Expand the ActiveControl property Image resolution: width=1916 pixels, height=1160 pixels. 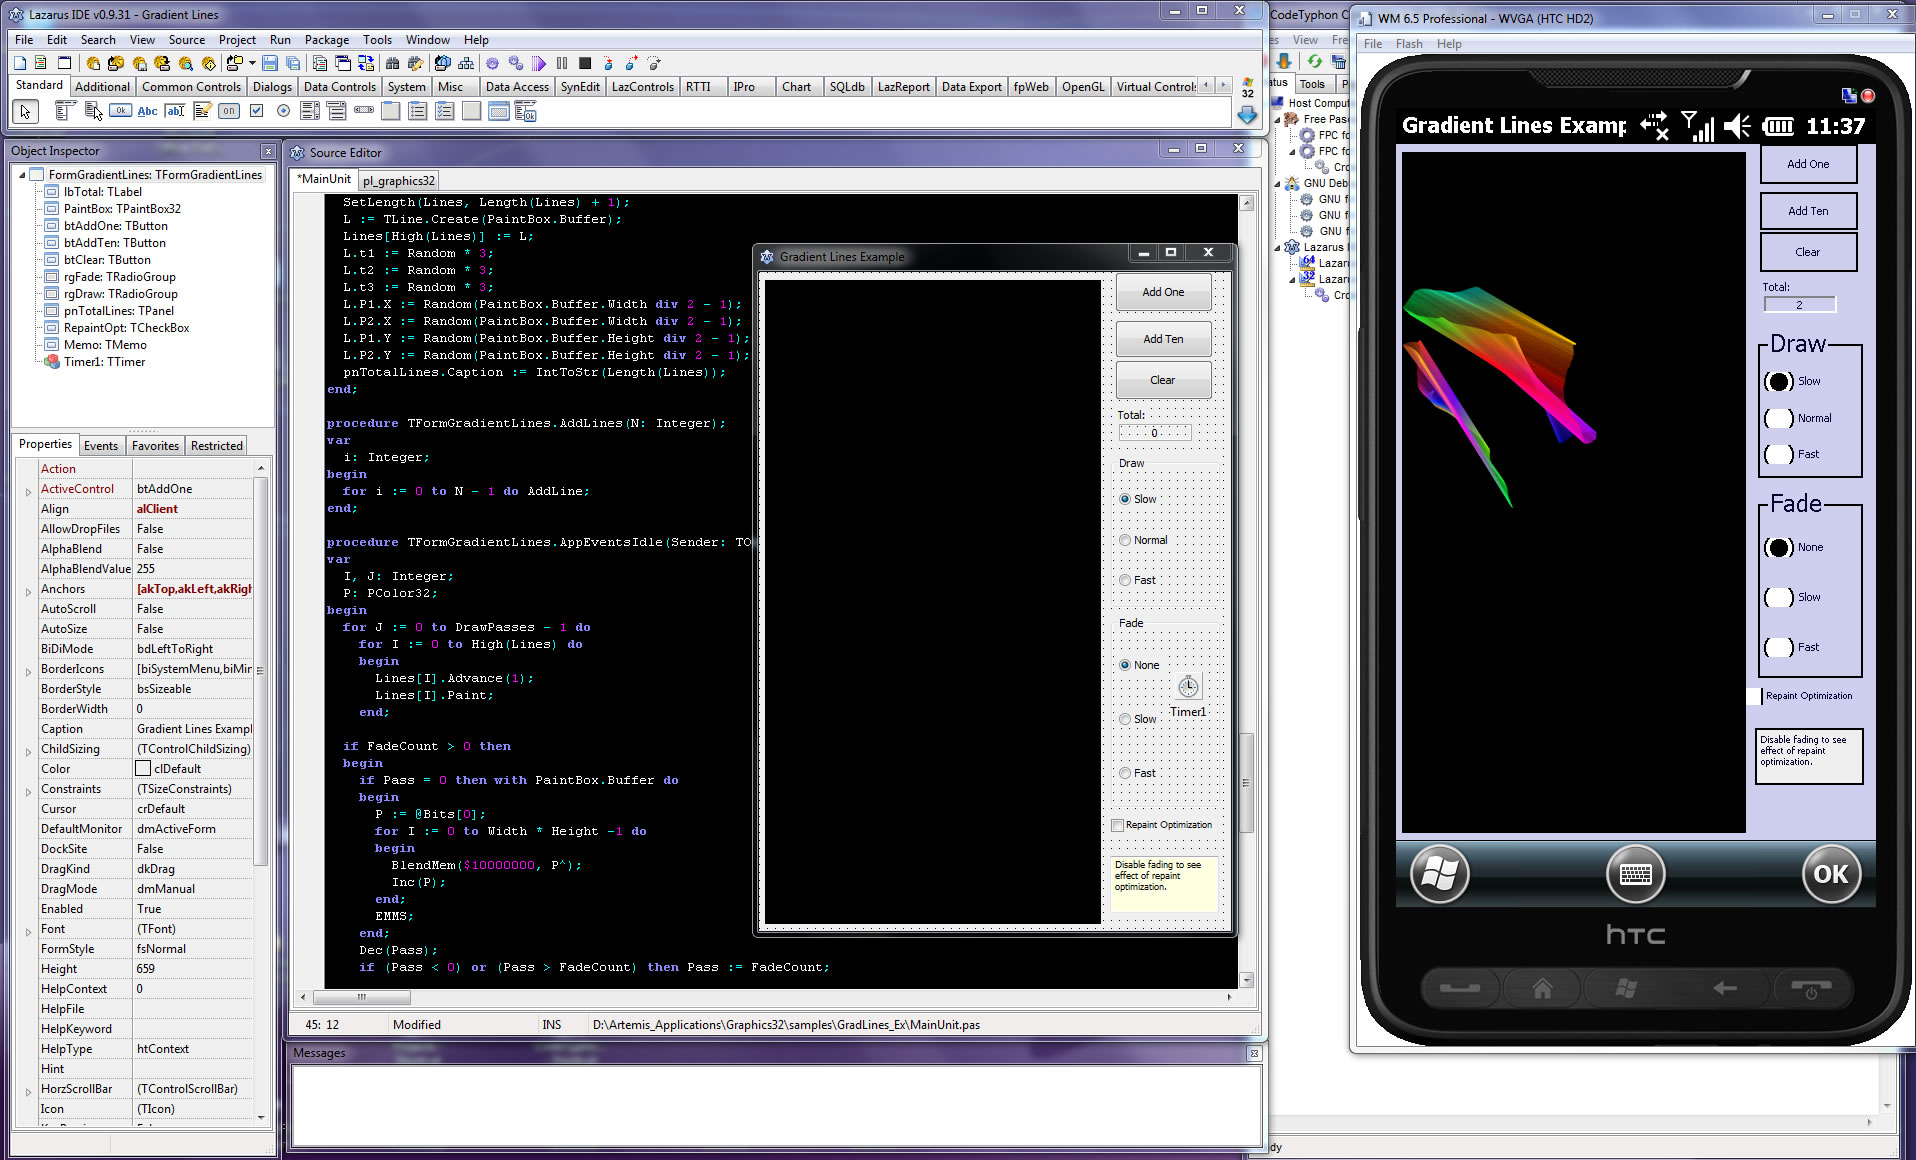pos(28,490)
